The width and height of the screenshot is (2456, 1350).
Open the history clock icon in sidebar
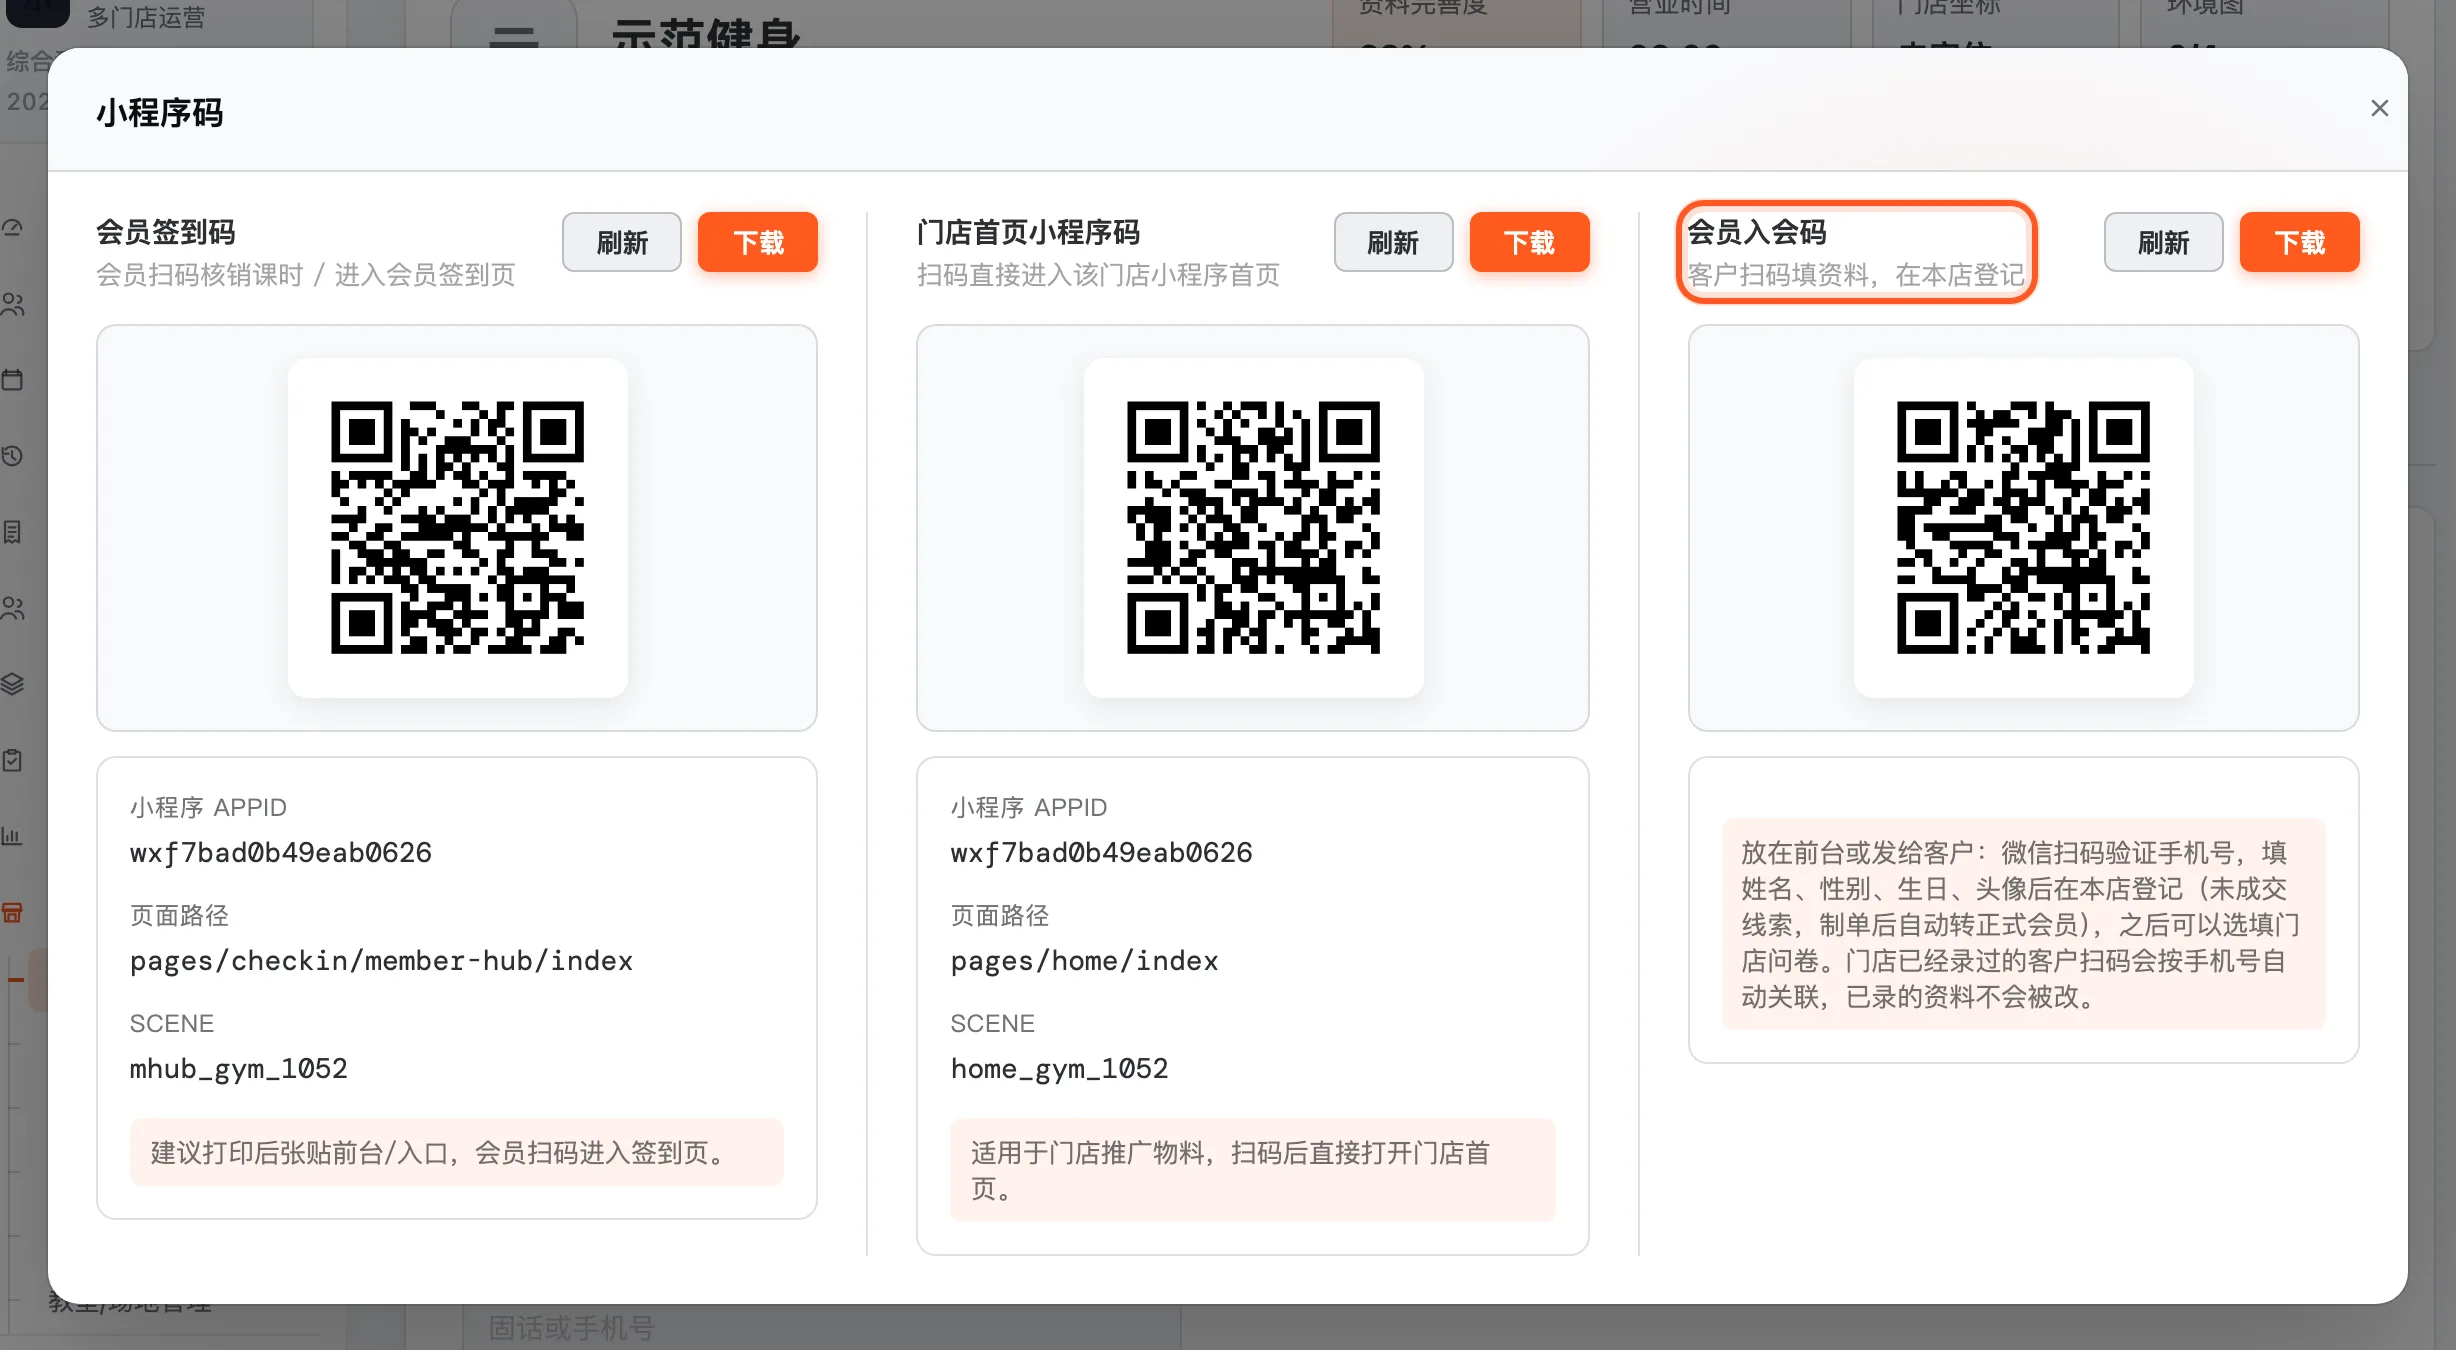pos(12,456)
